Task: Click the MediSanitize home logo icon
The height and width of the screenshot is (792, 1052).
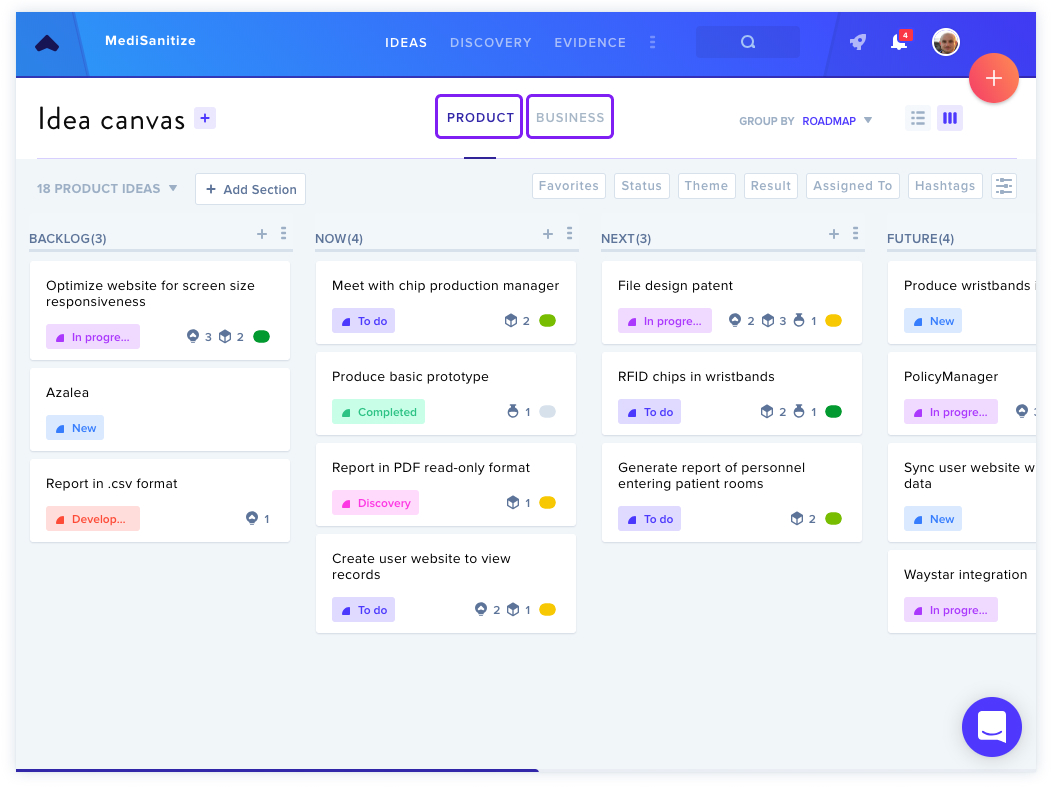Action: tap(47, 44)
